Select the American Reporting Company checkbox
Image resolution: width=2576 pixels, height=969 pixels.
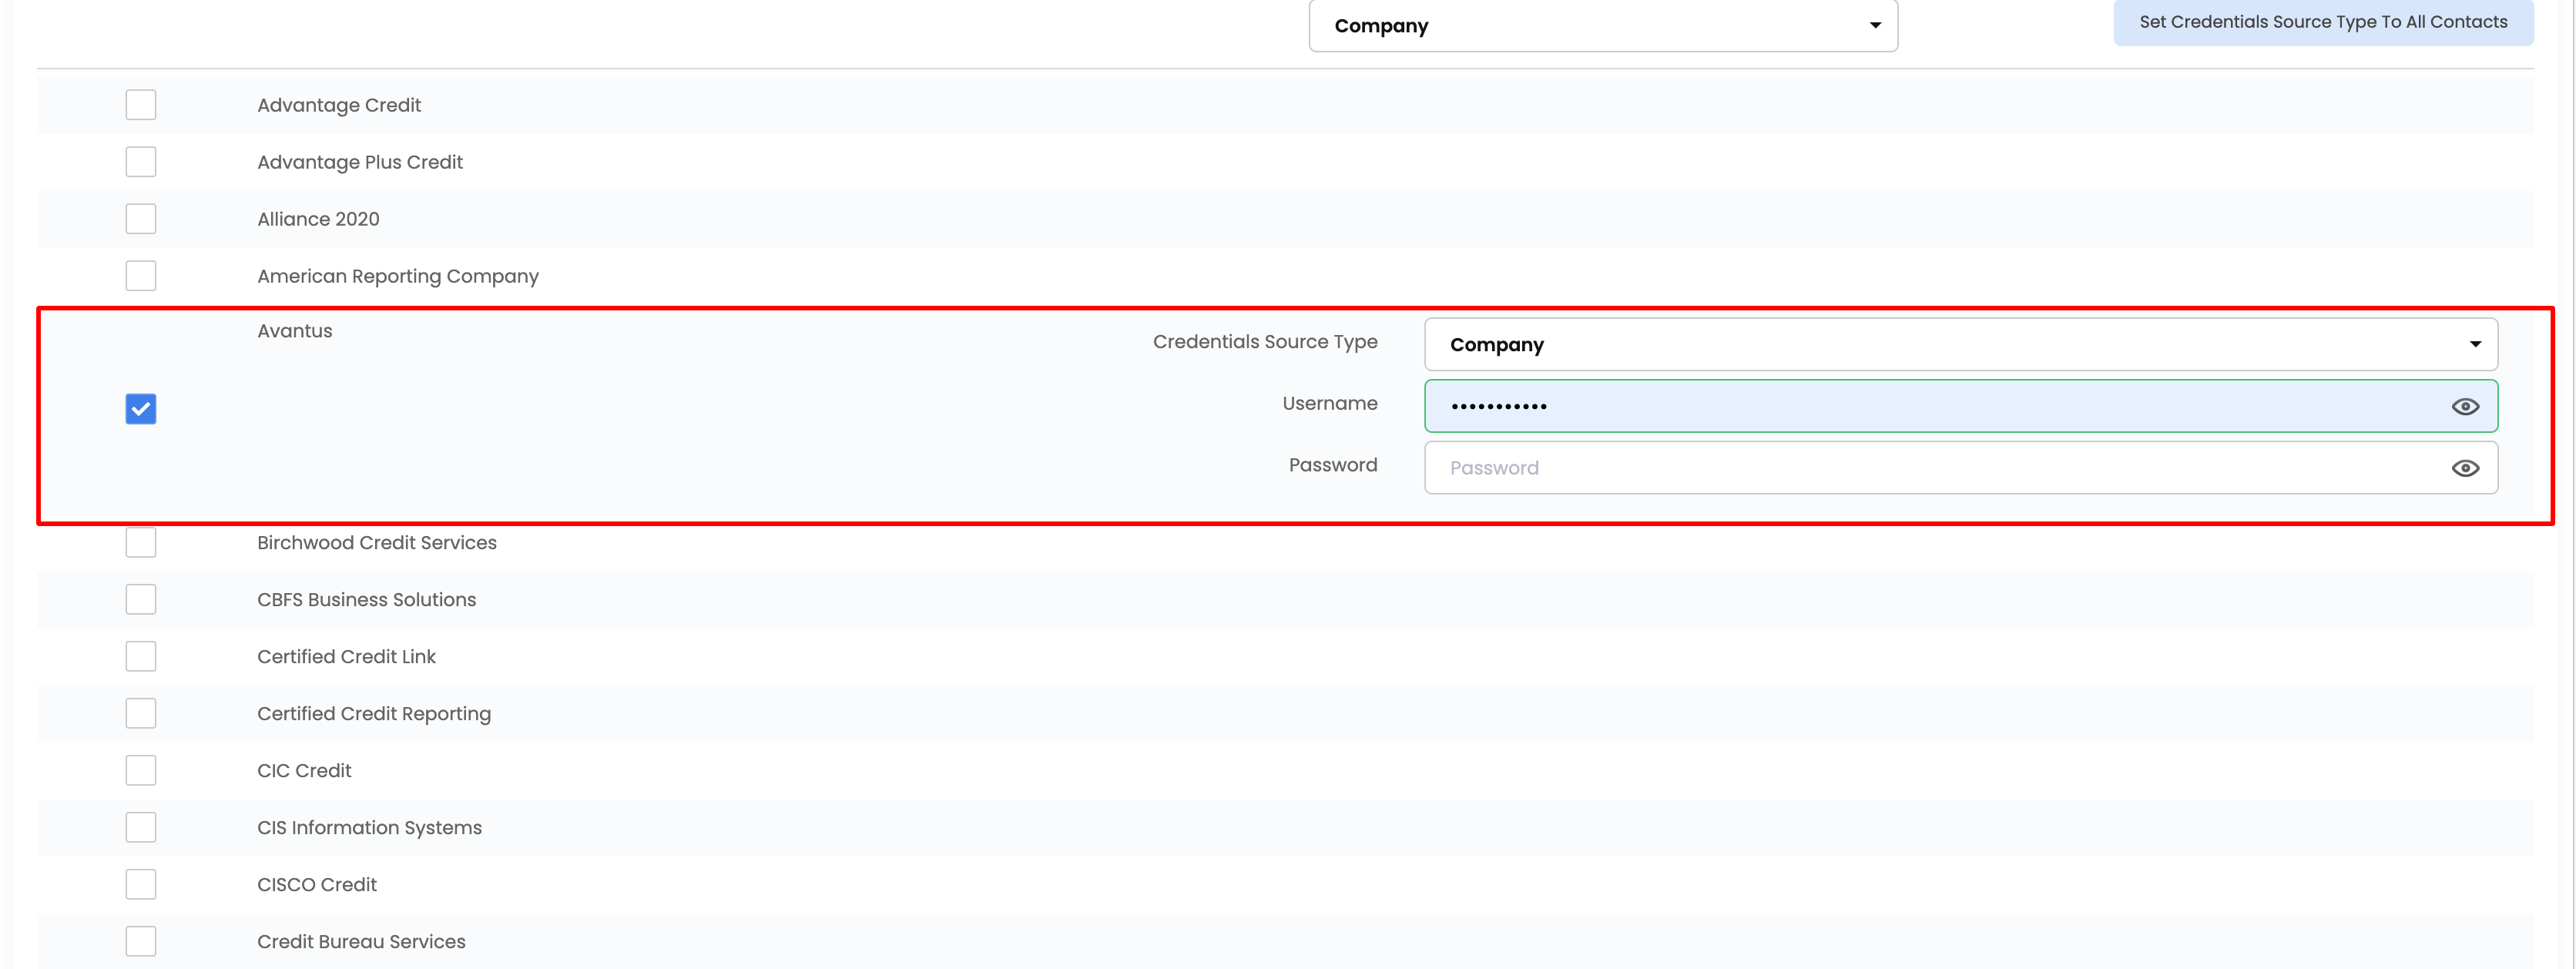[141, 275]
